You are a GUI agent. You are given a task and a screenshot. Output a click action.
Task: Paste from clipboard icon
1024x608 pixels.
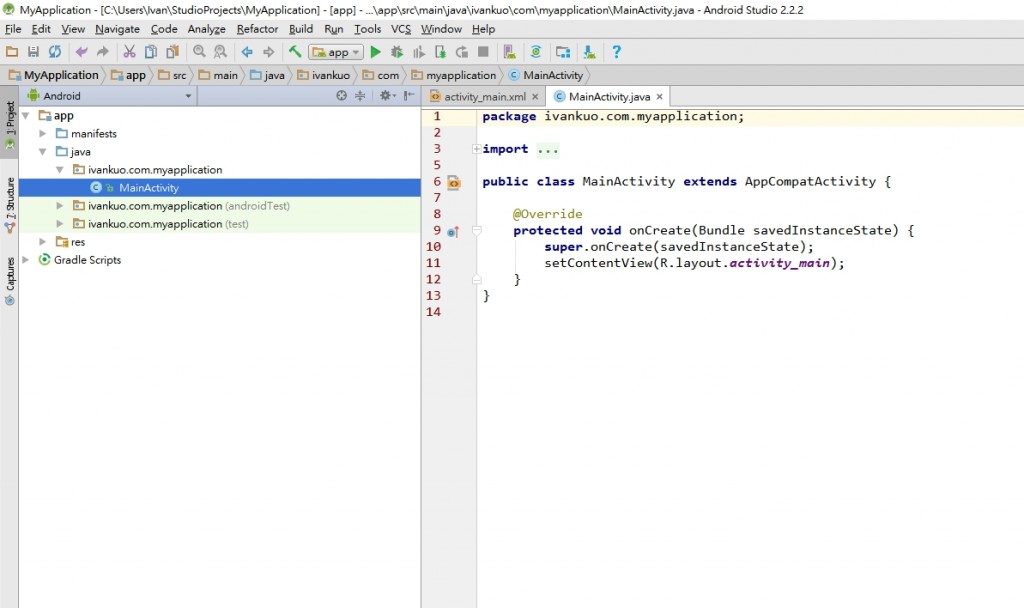[x=172, y=52]
